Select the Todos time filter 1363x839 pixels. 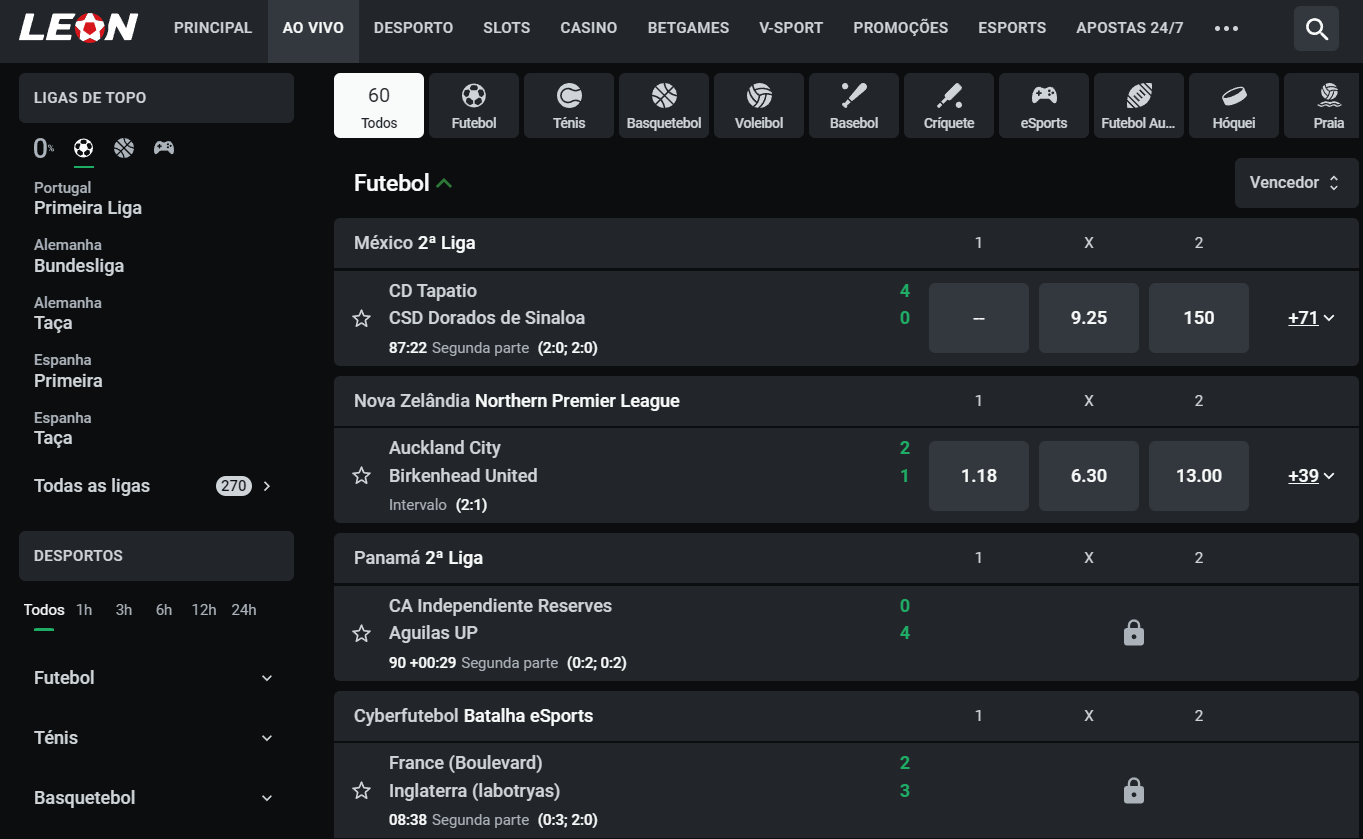click(x=44, y=610)
